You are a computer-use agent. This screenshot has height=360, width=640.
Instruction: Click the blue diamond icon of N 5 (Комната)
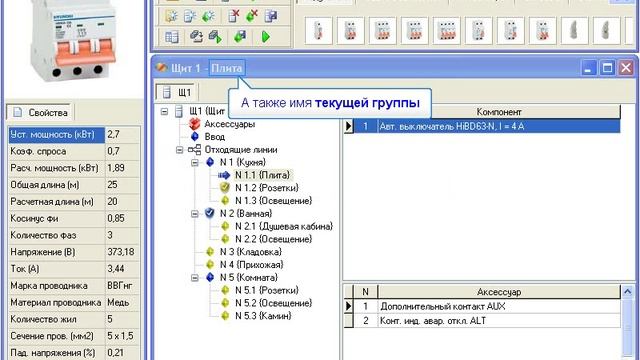click(x=210, y=277)
